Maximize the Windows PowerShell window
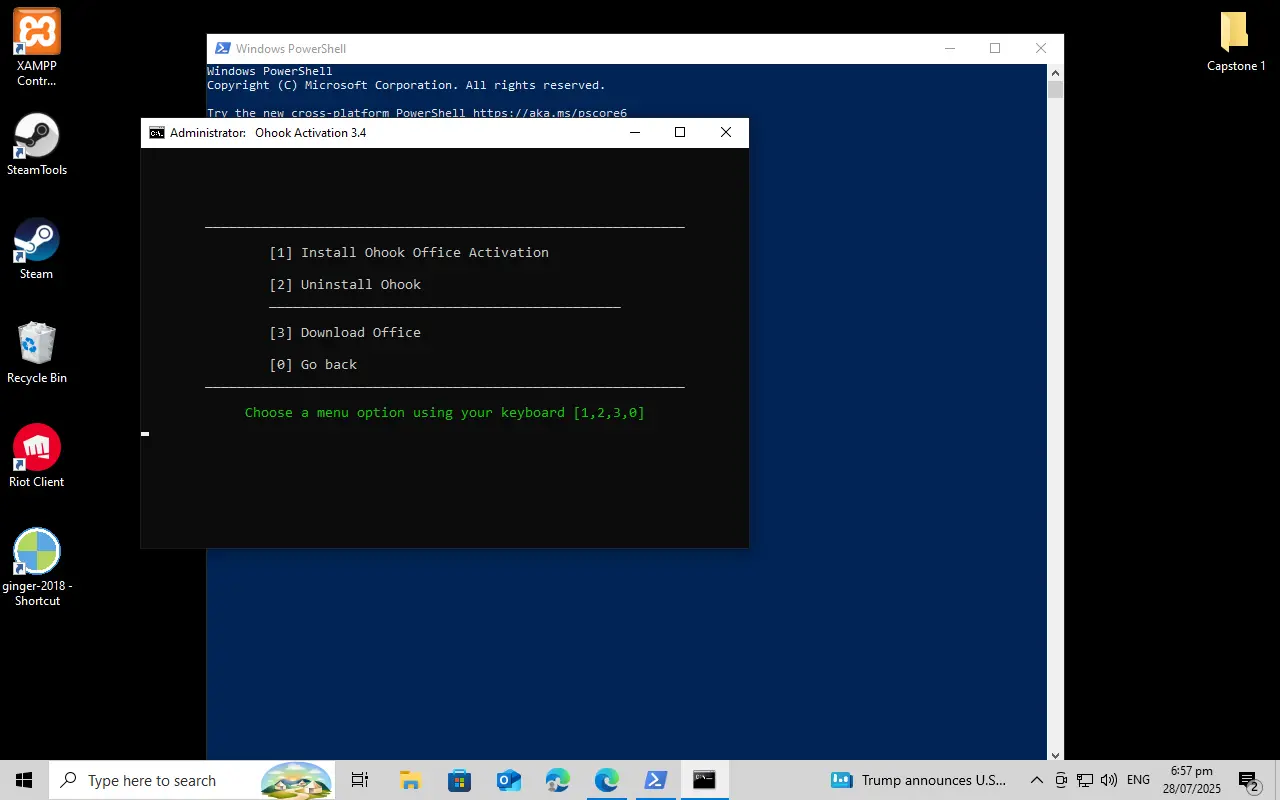Screen dimensions: 1280x800 [x=995, y=49]
